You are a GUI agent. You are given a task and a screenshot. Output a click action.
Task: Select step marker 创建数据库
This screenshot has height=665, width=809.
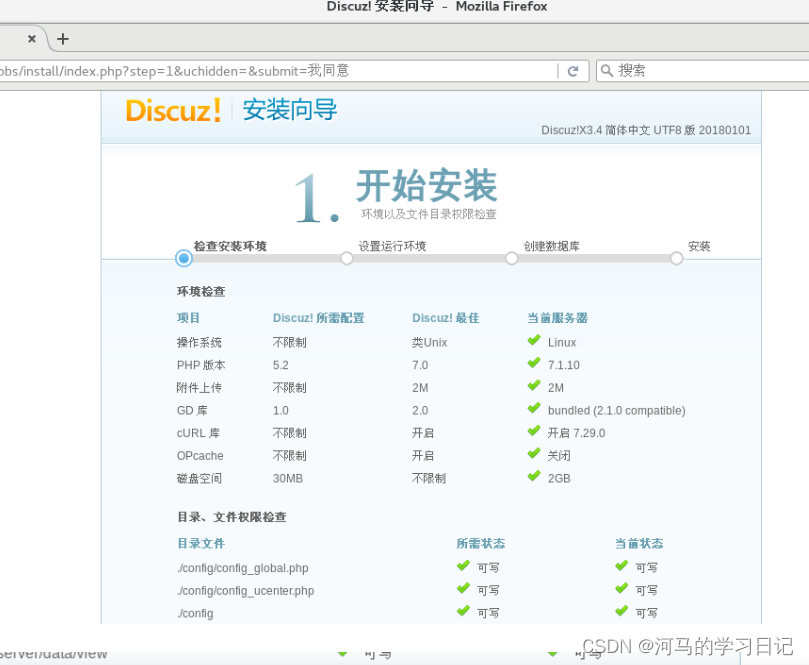(x=511, y=258)
